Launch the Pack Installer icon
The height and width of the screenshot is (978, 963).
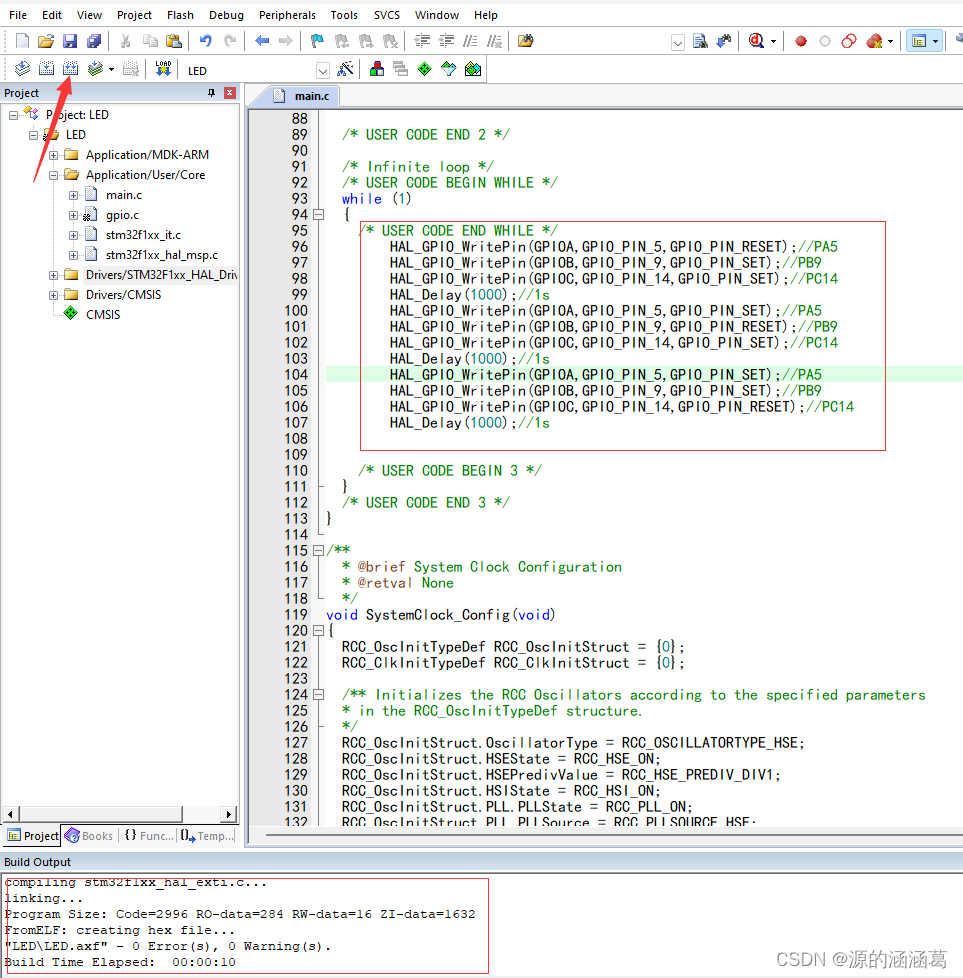pos(473,69)
